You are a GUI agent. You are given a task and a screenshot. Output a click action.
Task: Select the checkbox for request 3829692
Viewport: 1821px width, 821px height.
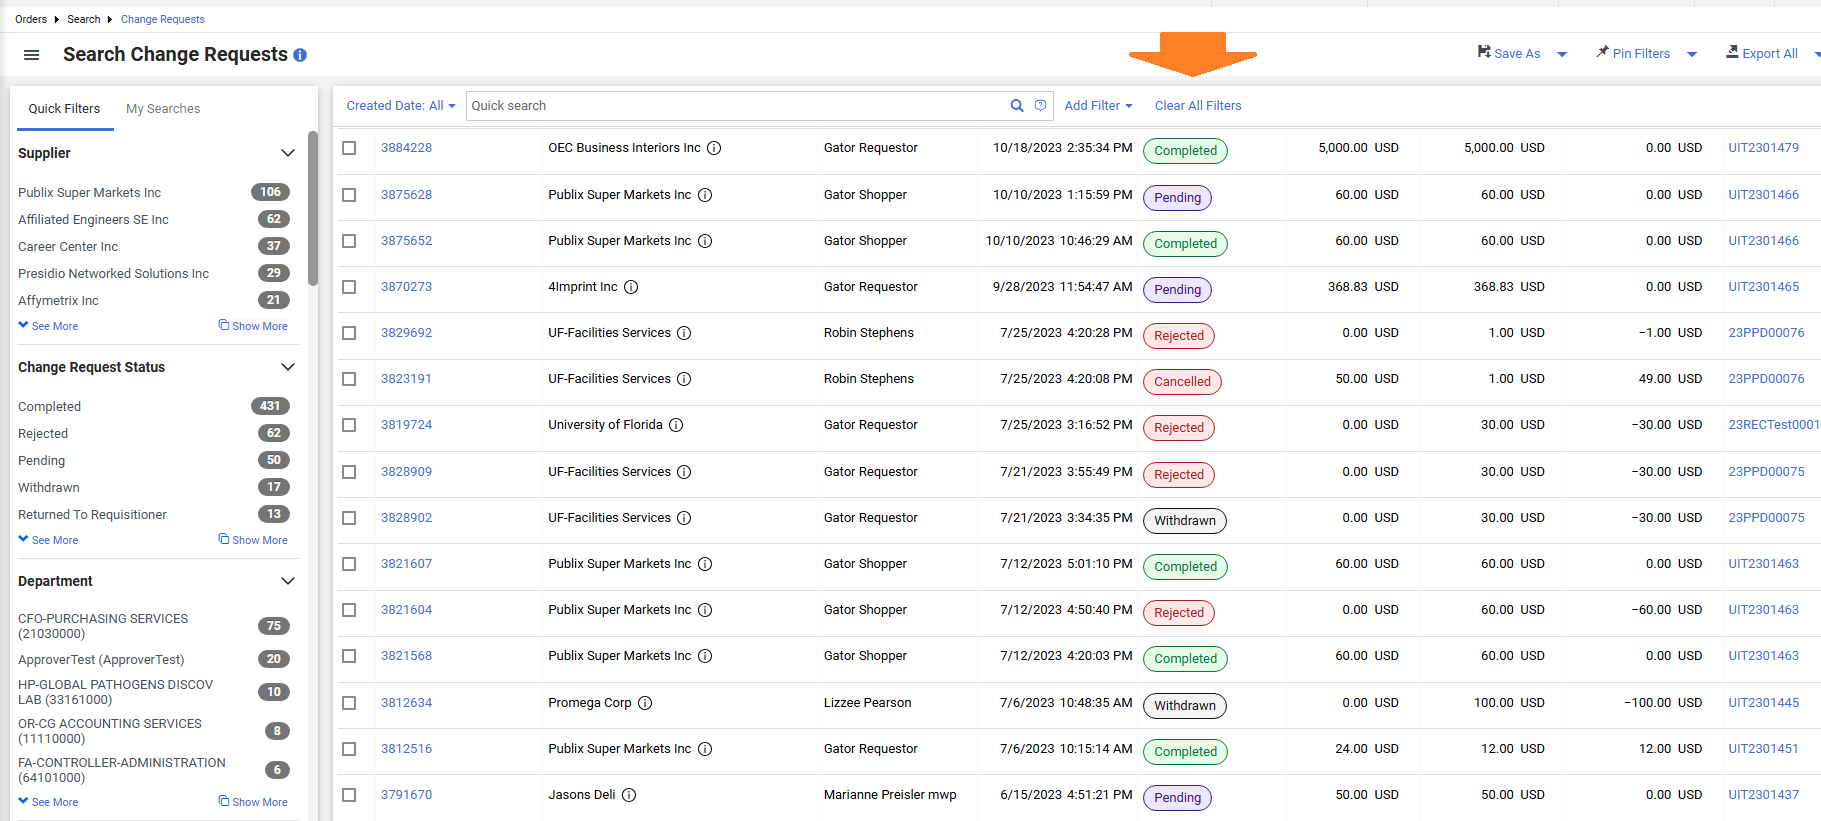(349, 333)
